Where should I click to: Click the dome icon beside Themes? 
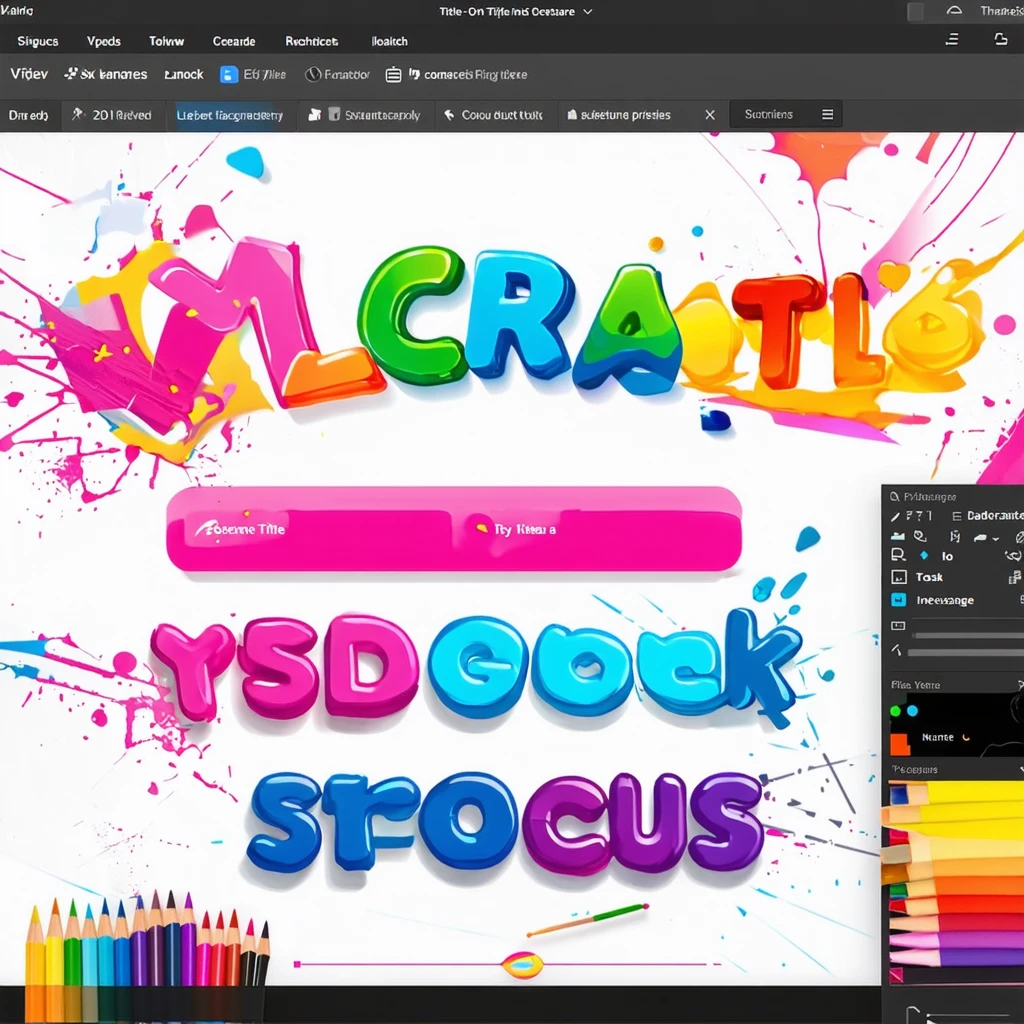[954, 11]
